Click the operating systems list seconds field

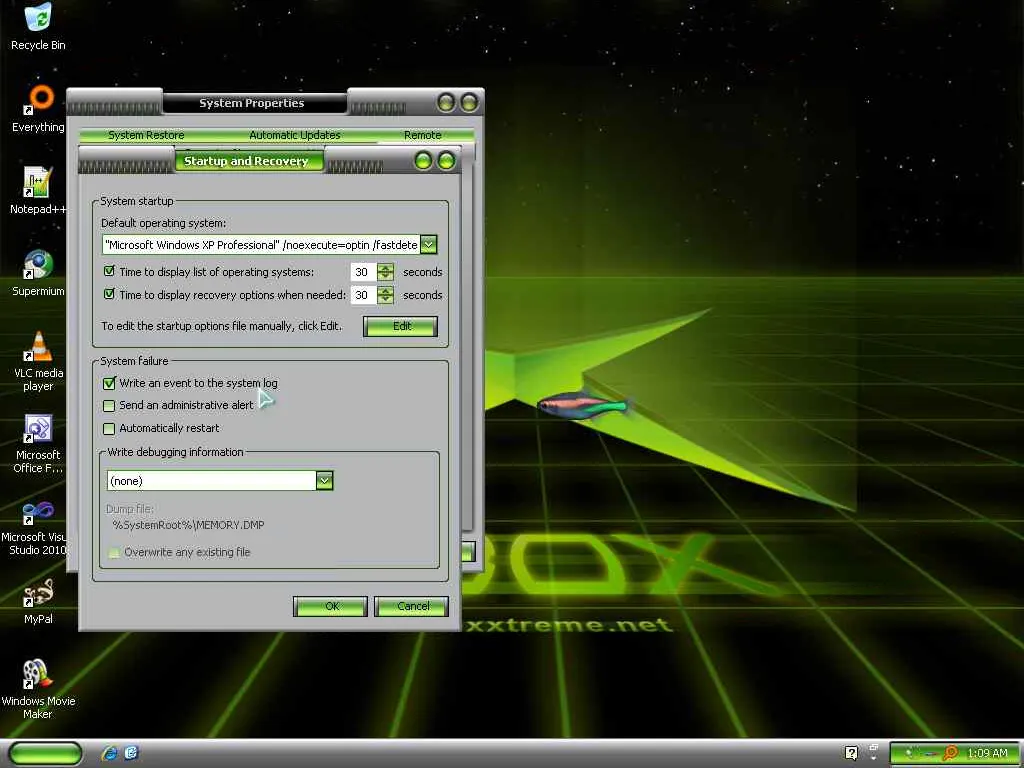coord(363,272)
